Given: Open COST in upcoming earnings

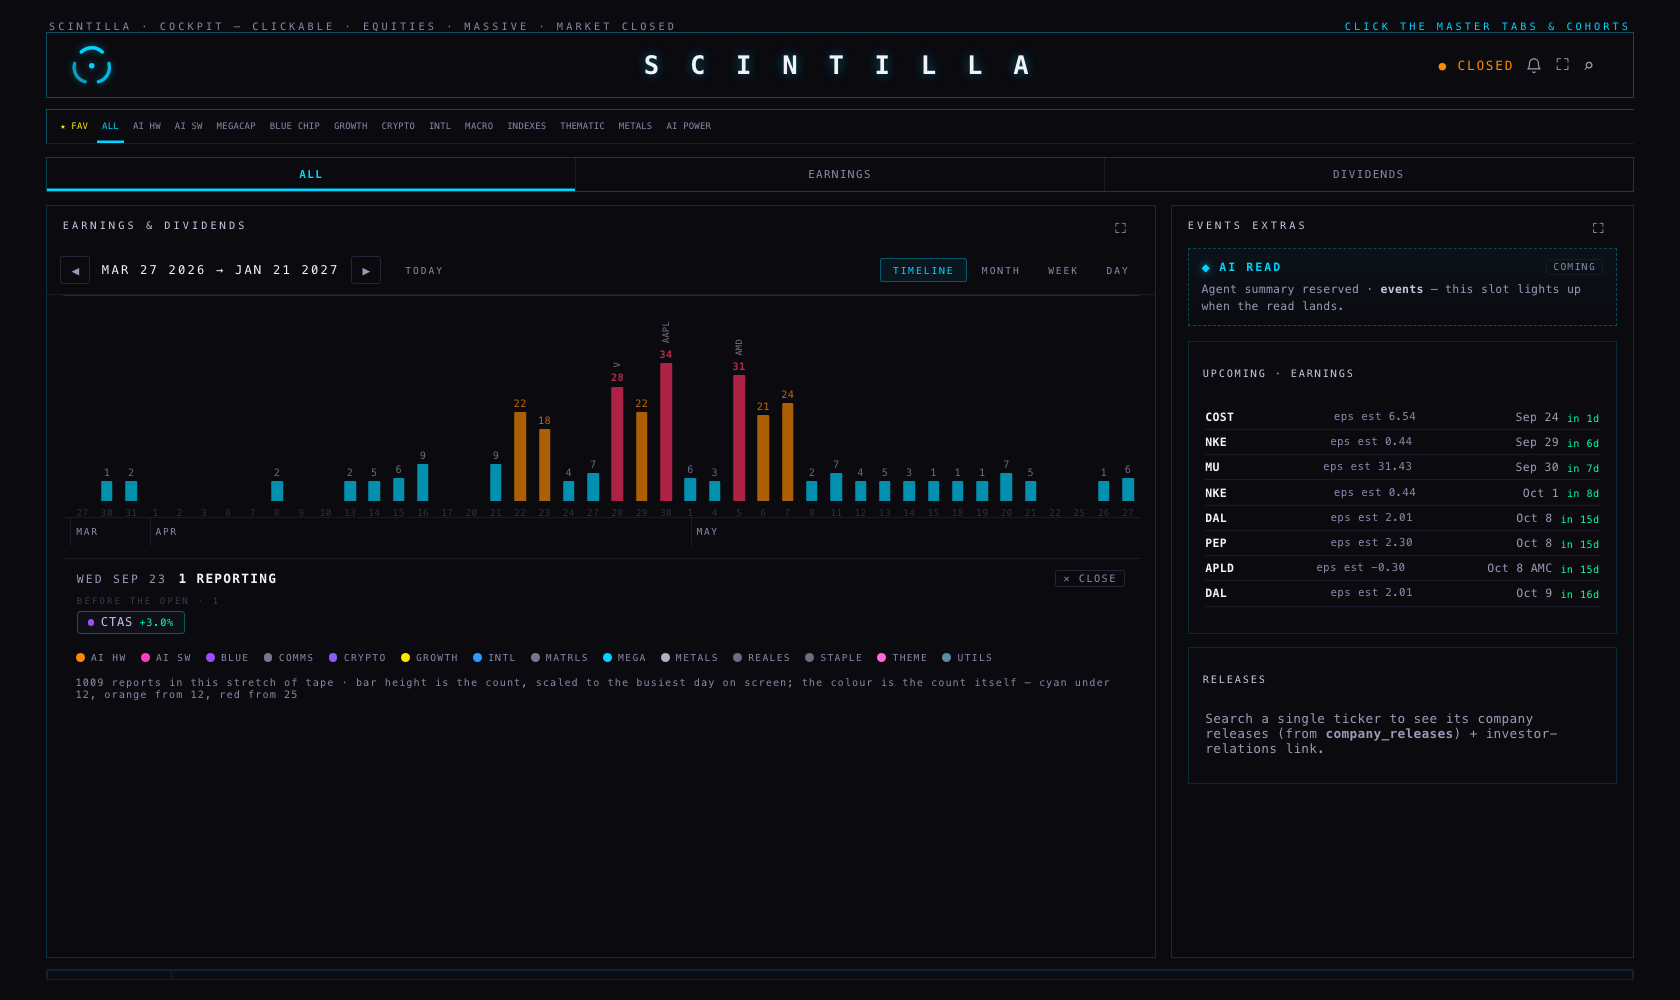Looking at the screenshot, I should (1402, 417).
